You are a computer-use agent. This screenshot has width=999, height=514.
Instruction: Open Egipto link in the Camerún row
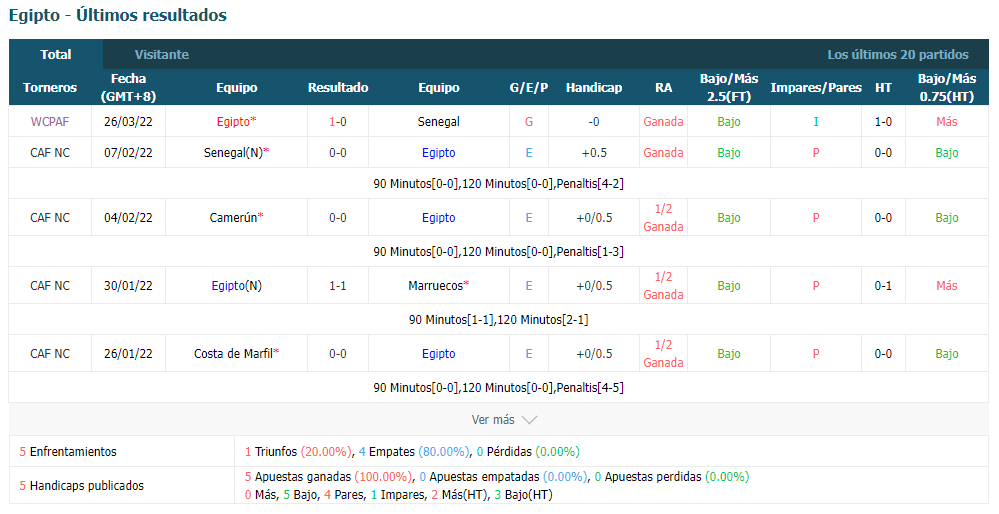pos(438,217)
